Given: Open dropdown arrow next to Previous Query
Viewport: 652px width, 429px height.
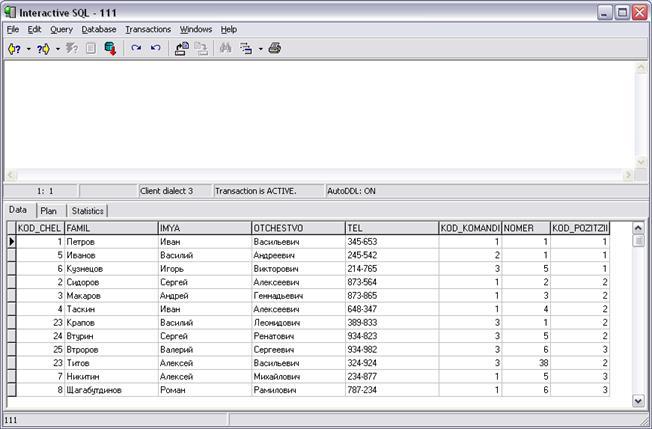Looking at the screenshot, I should (x=28, y=48).
